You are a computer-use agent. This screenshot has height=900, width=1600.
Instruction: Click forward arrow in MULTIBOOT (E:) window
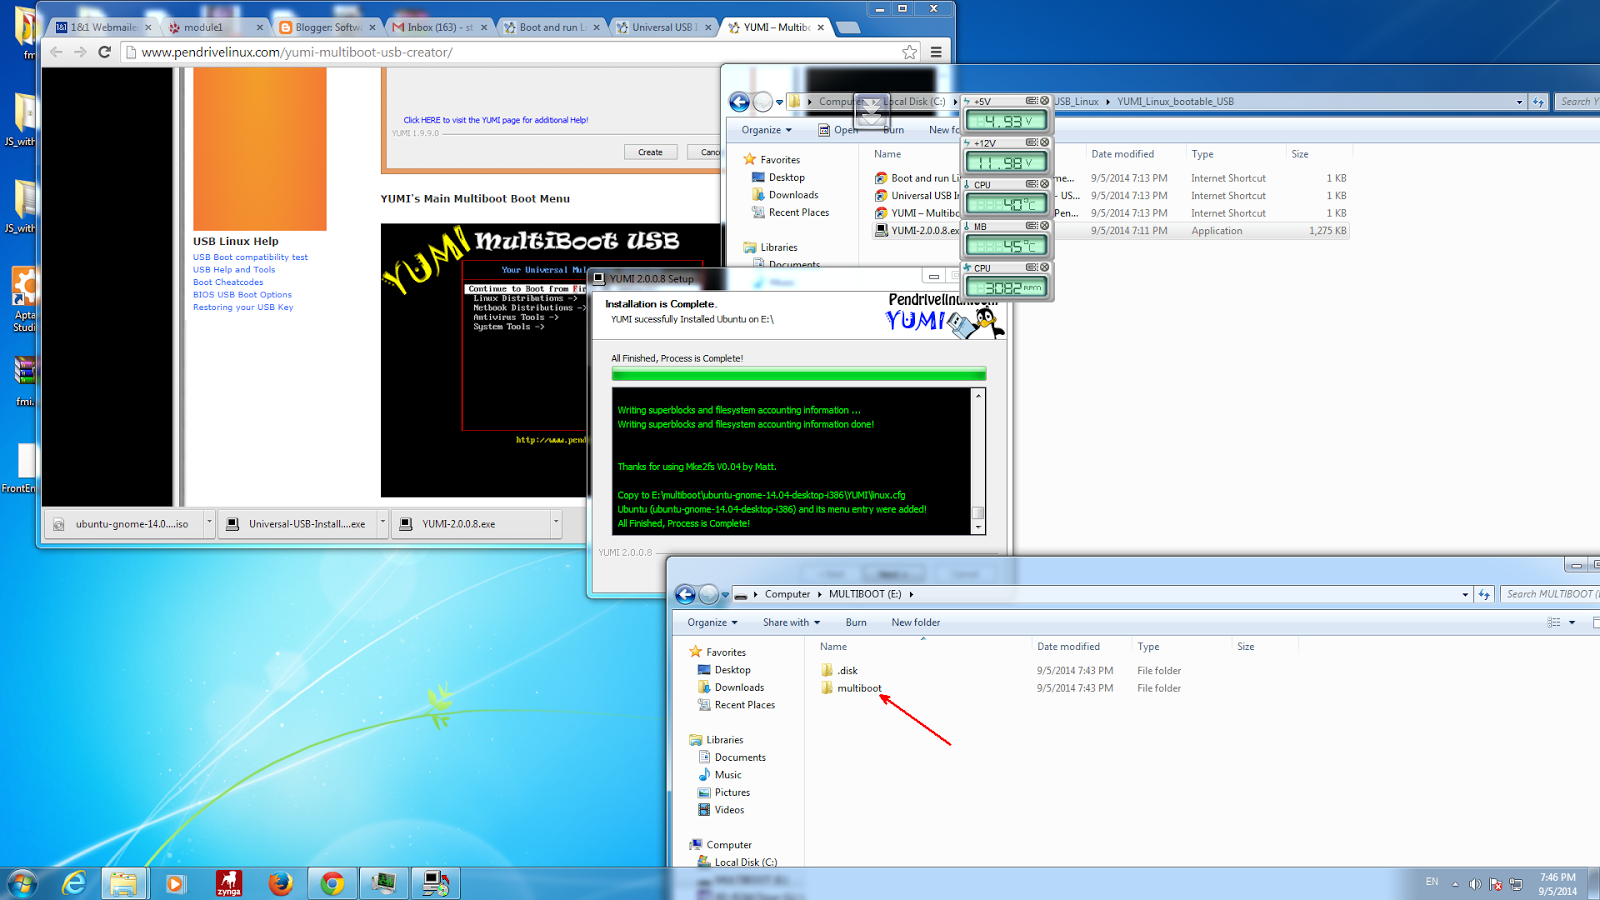click(x=708, y=594)
